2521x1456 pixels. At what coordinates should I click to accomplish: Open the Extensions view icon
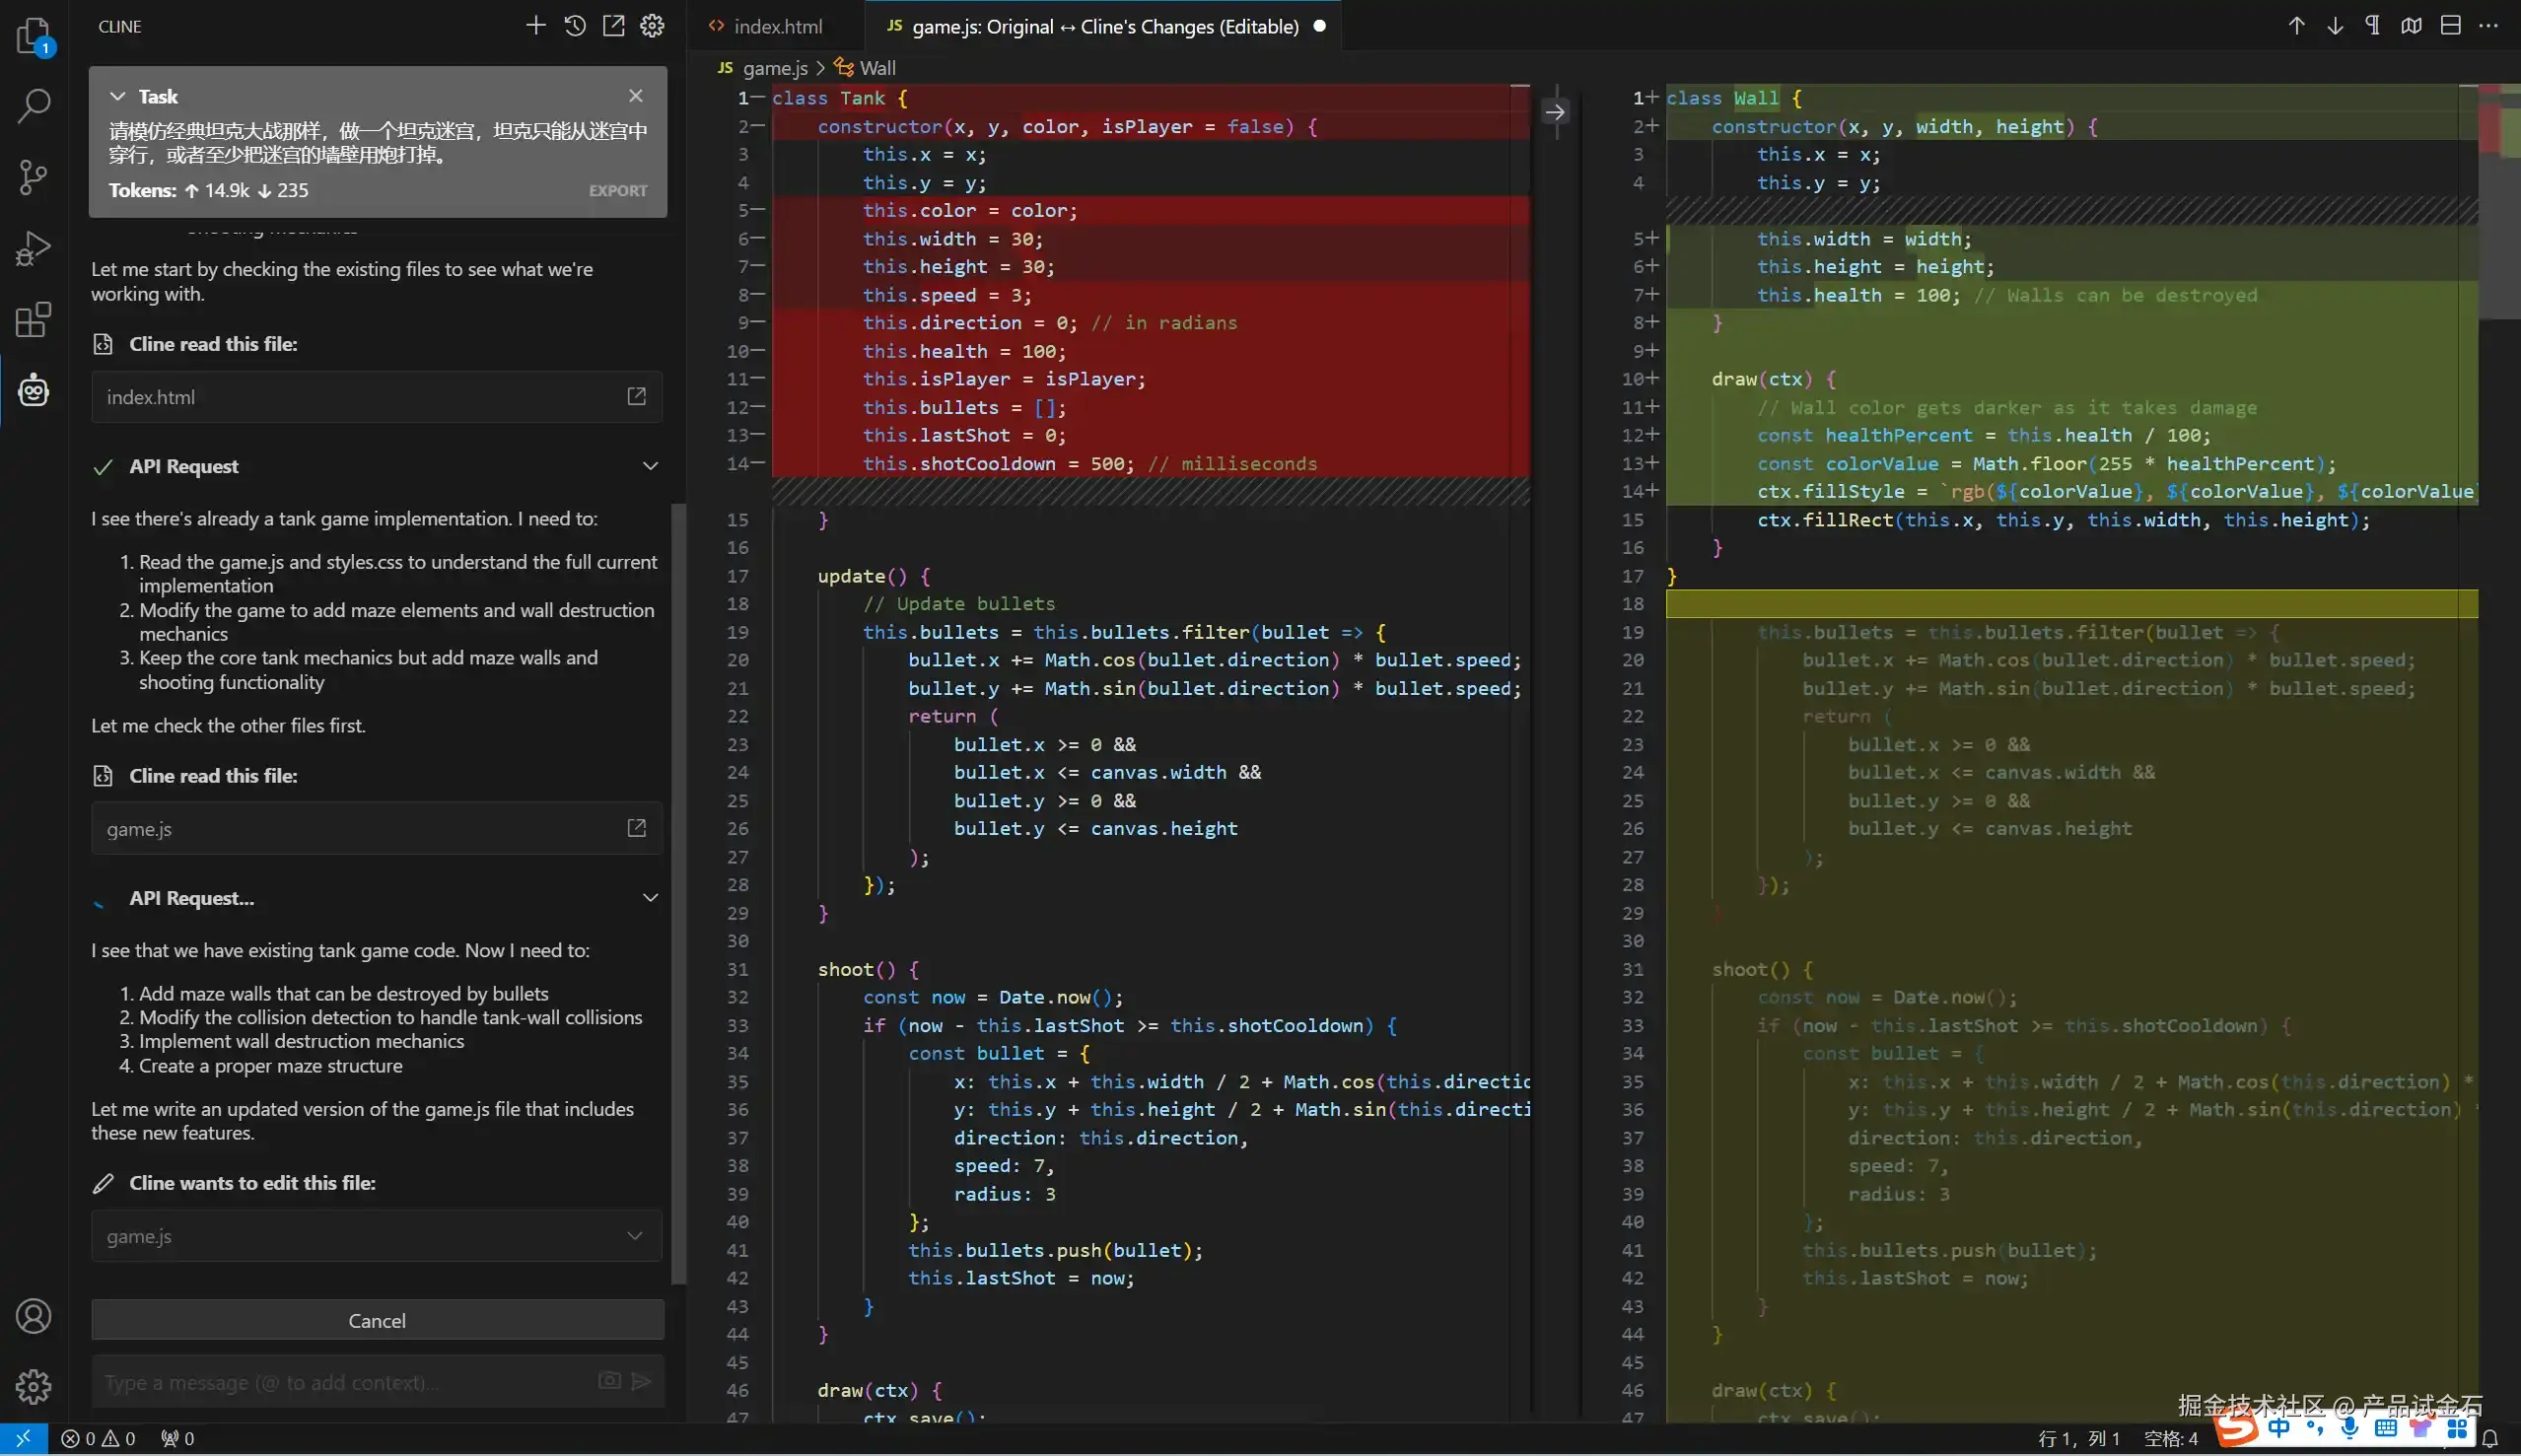pos(33,320)
